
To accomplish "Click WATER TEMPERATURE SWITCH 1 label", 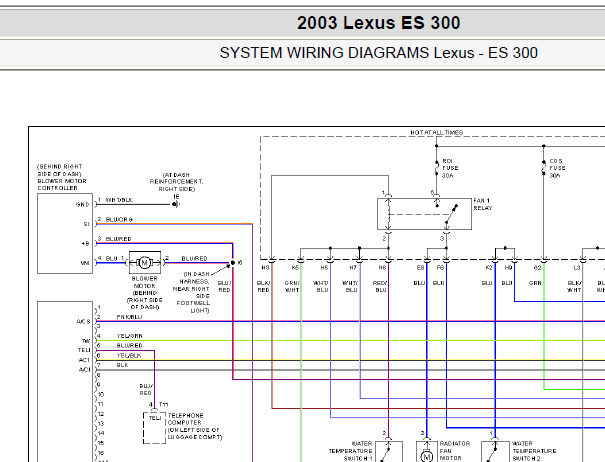I will click(x=350, y=451).
